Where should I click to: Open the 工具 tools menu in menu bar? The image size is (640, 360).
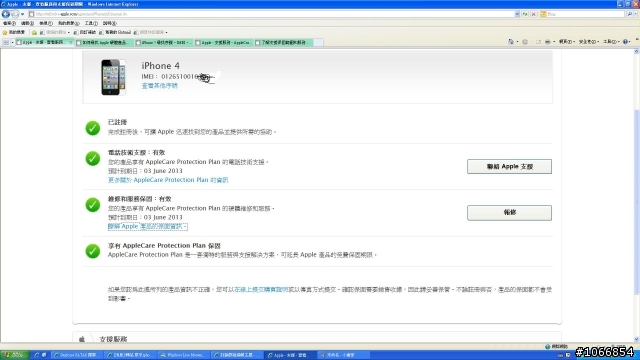coord(91,23)
